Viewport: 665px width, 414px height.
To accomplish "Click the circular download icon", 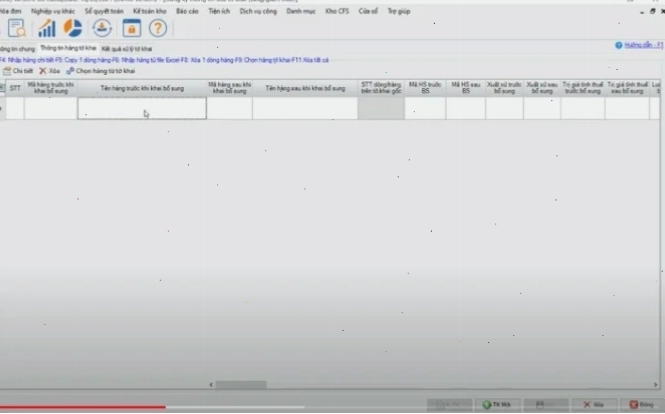I will pos(102,28).
